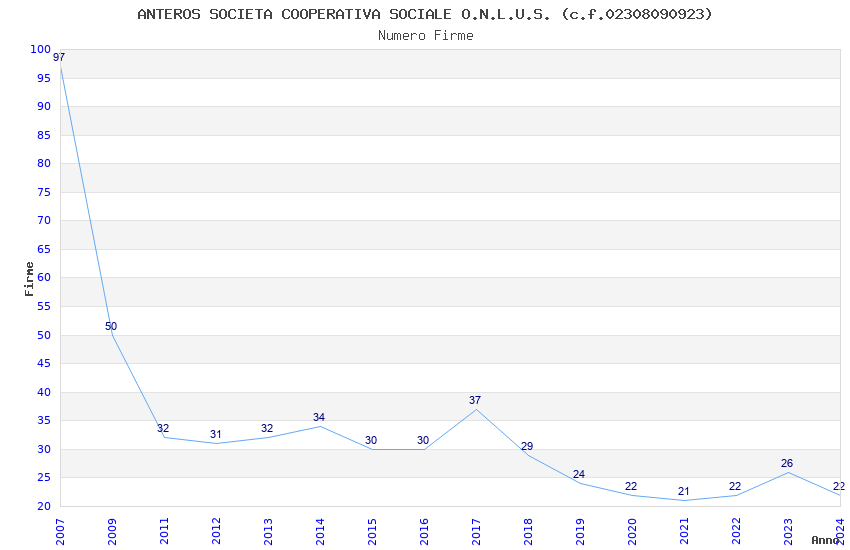The width and height of the screenshot is (850, 550).
Task: Select x-axis year label 2022
Action: [x=737, y=531]
